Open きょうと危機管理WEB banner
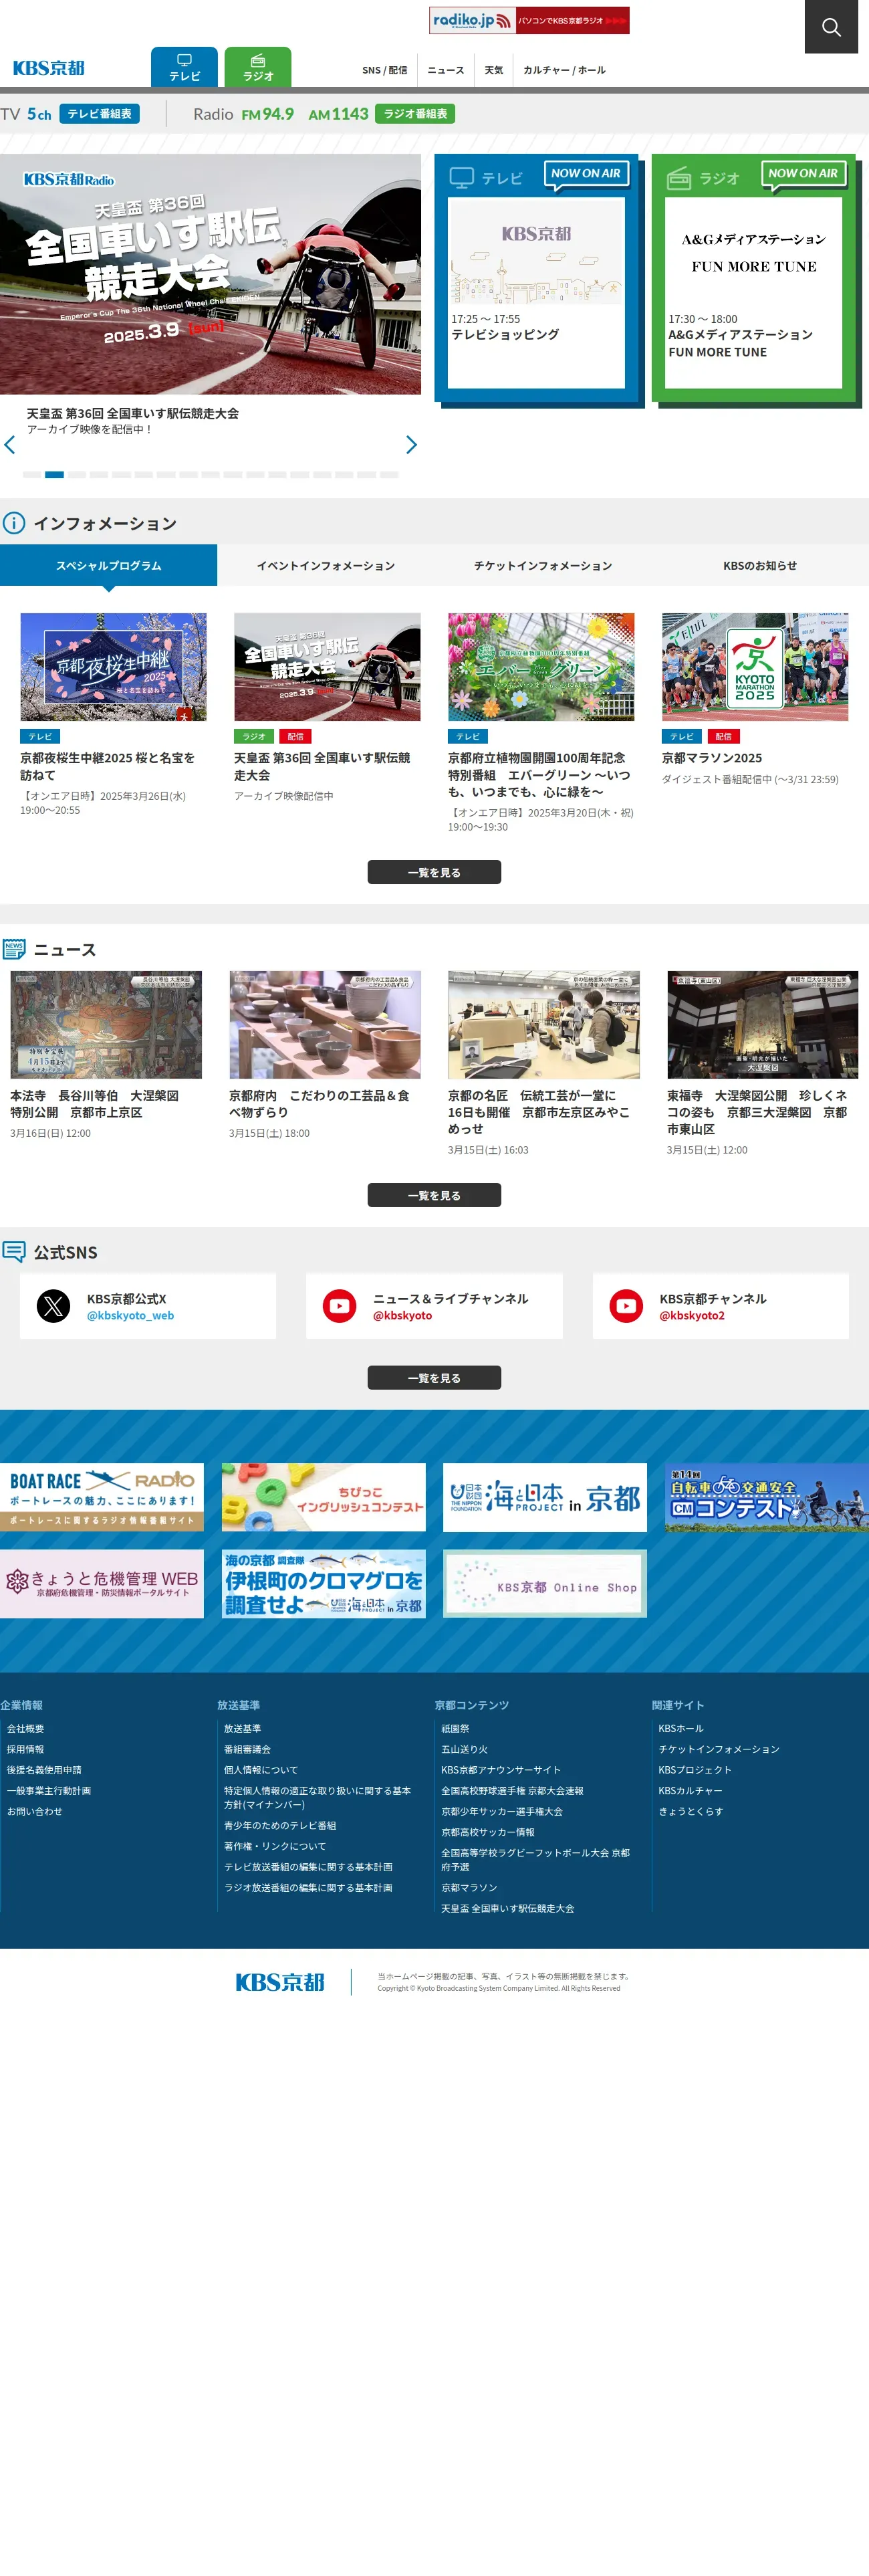The image size is (869, 2576). click(102, 1584)
